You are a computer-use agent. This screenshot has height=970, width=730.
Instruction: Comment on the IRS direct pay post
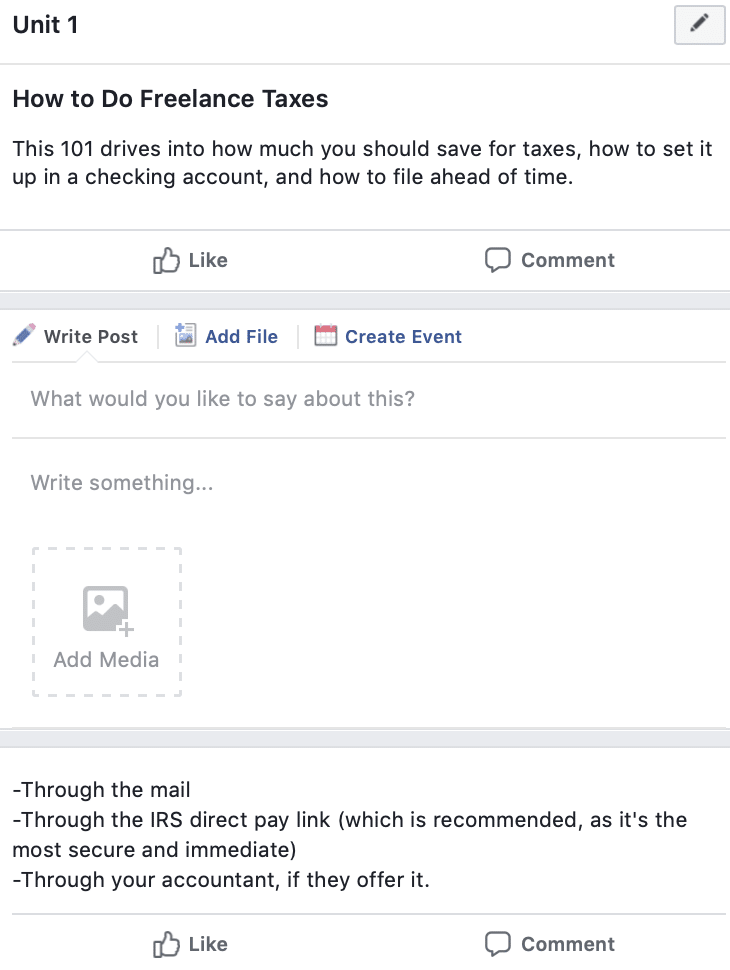pyautogui.click(x=549, y=945)
